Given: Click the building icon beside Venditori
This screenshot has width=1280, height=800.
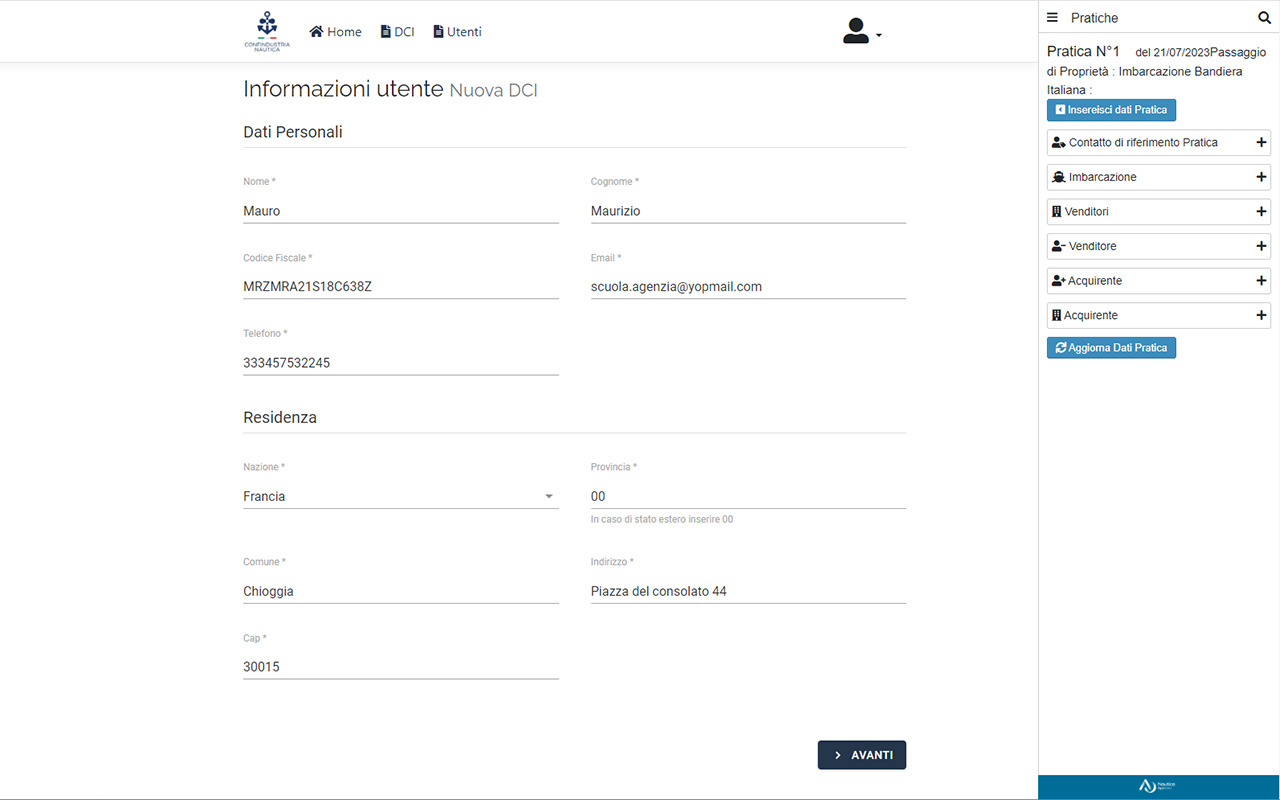Looking at the screenshot, I should [1057, 212].
